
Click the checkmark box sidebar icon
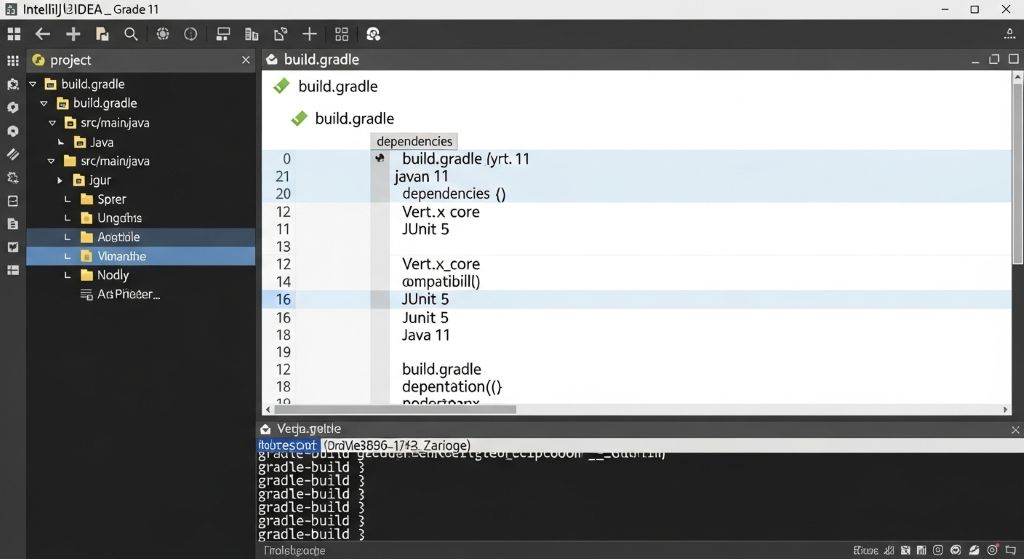click(12, 248)
